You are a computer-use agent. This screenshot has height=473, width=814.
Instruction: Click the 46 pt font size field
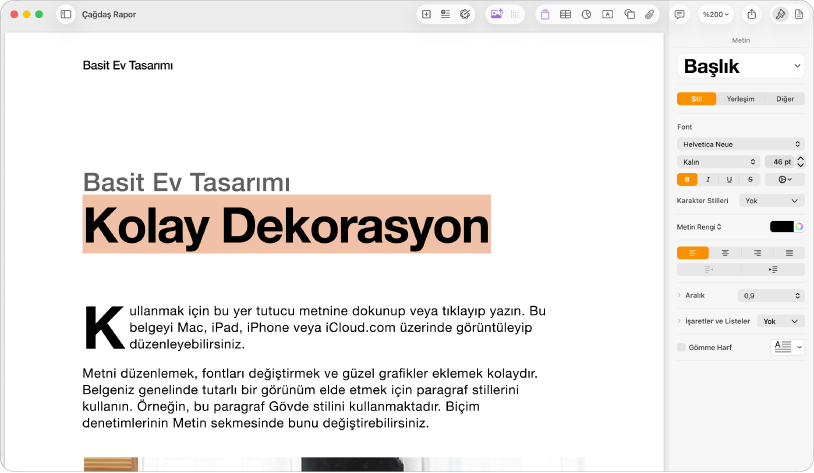779,162
